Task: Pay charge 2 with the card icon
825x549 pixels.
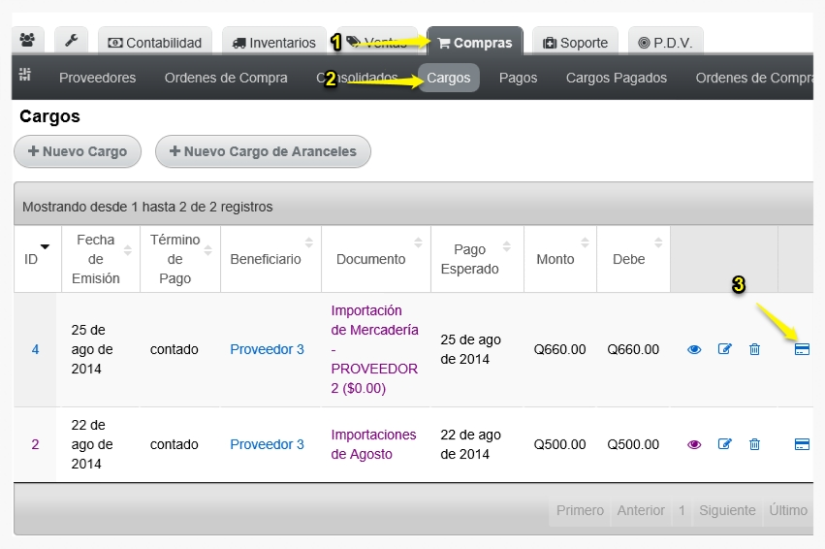Action: (802, 444)
